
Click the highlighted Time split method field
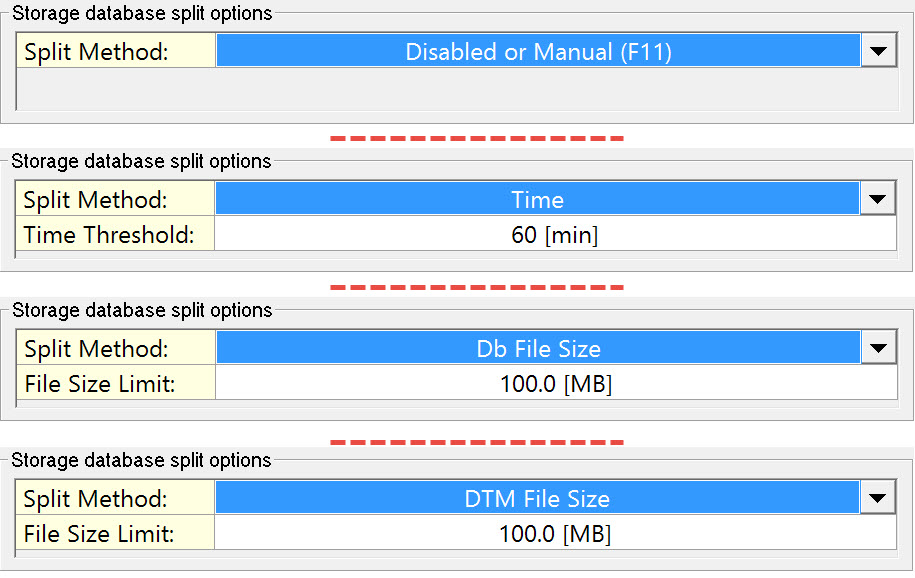(538, 200)
